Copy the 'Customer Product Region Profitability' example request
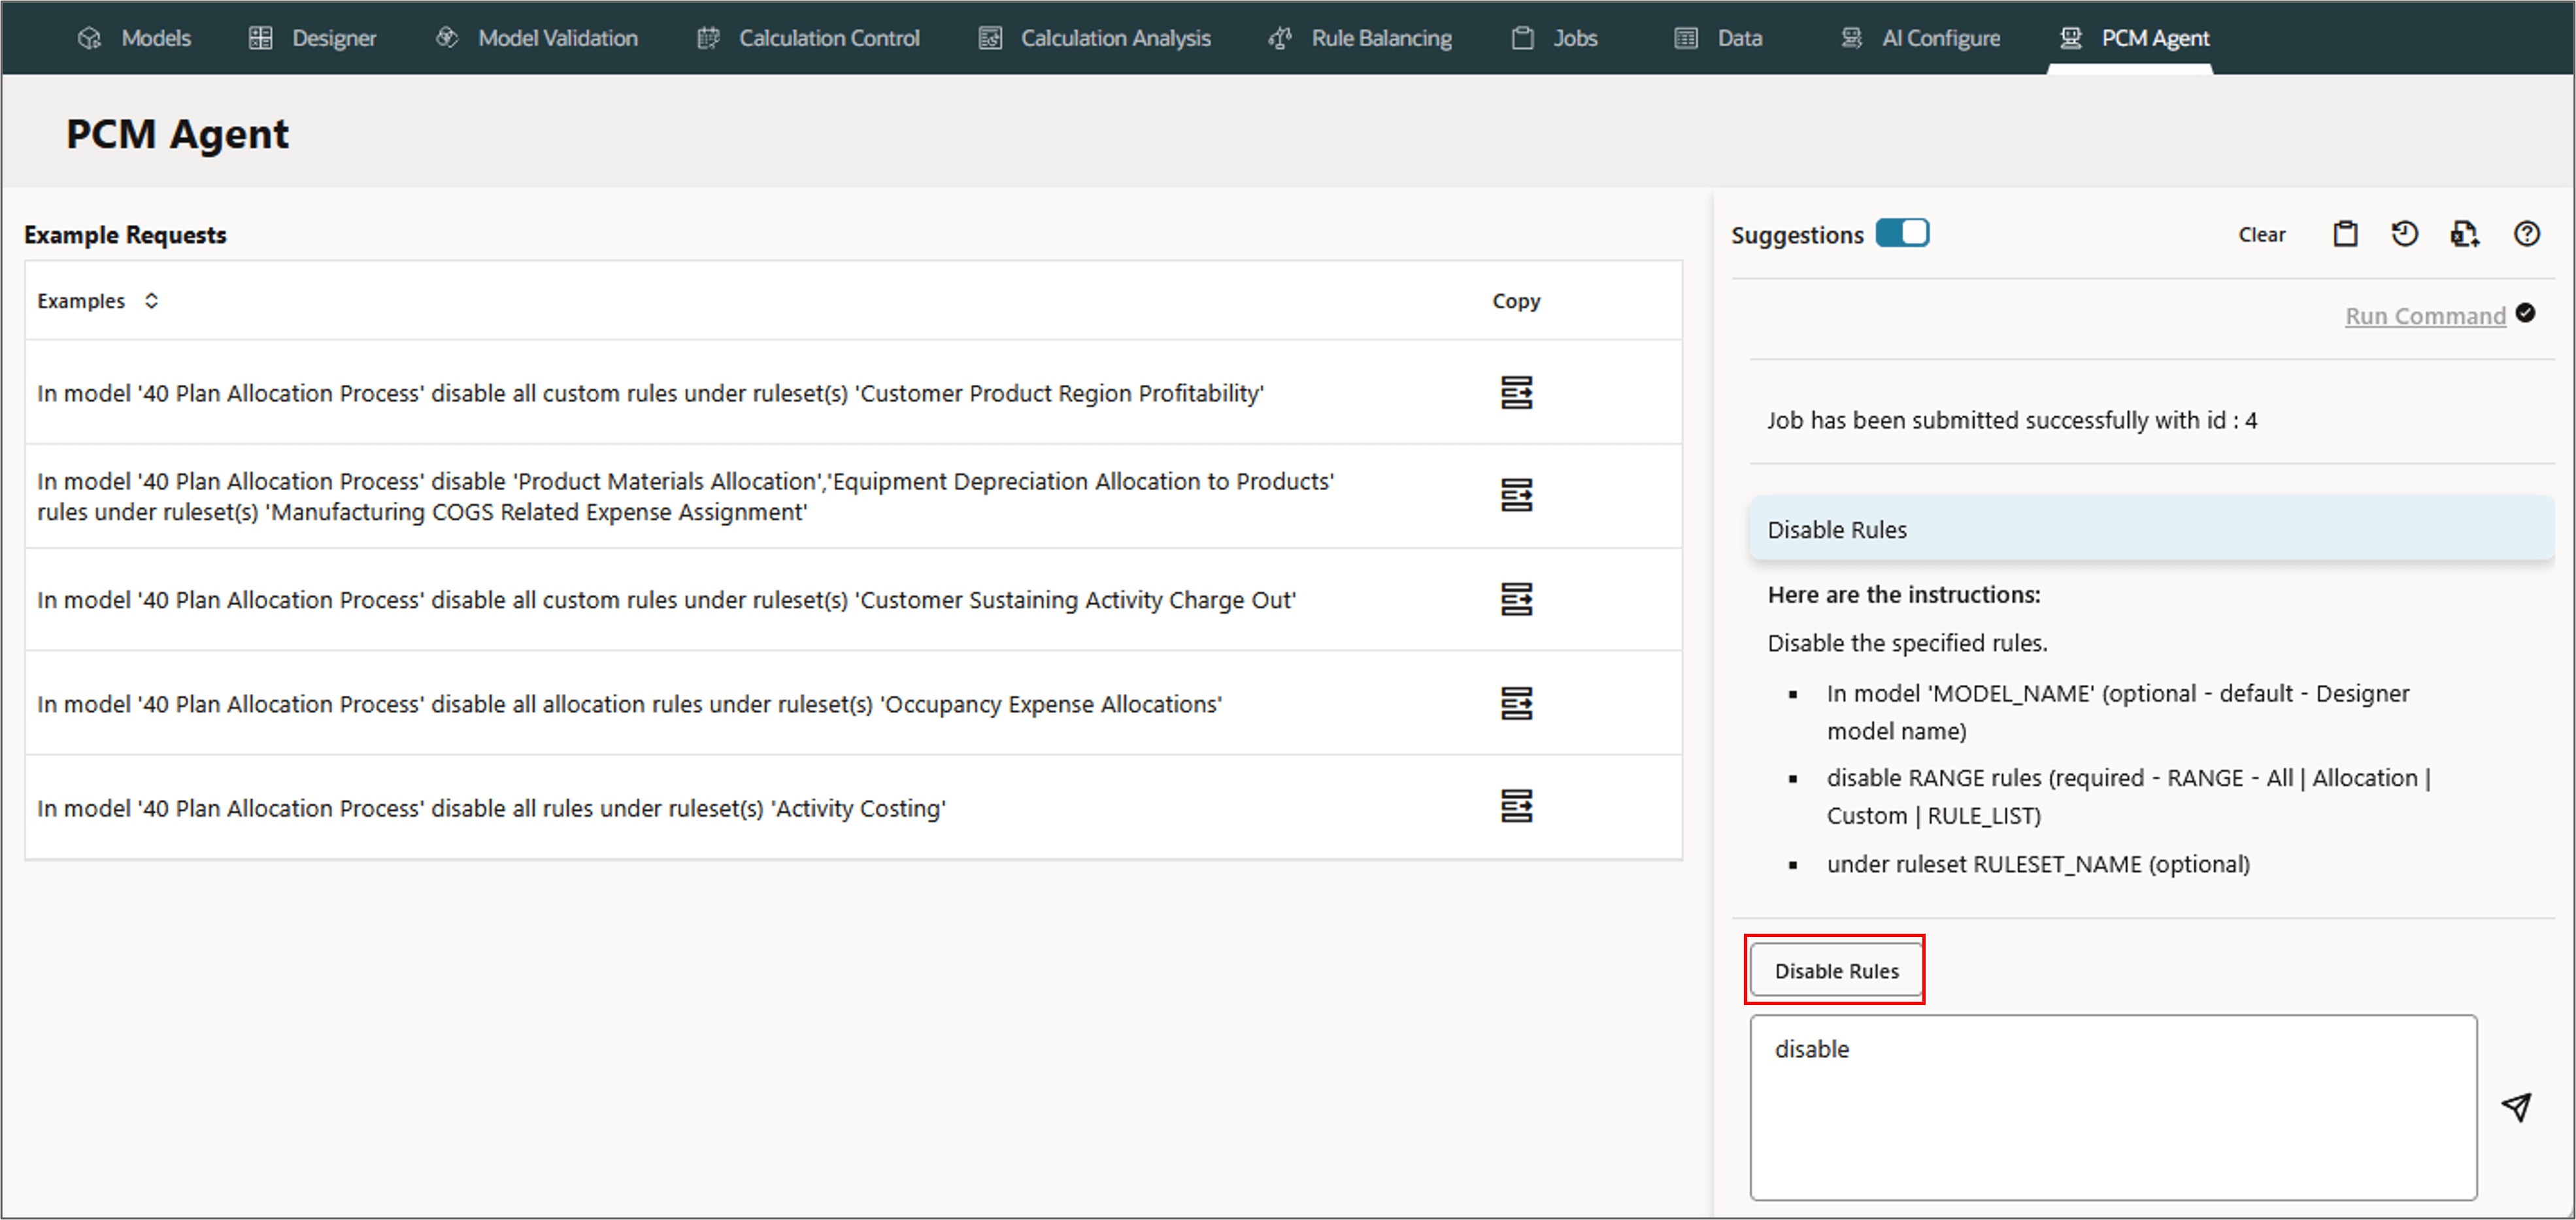2576x1220 pixels. click(1516, 392)
